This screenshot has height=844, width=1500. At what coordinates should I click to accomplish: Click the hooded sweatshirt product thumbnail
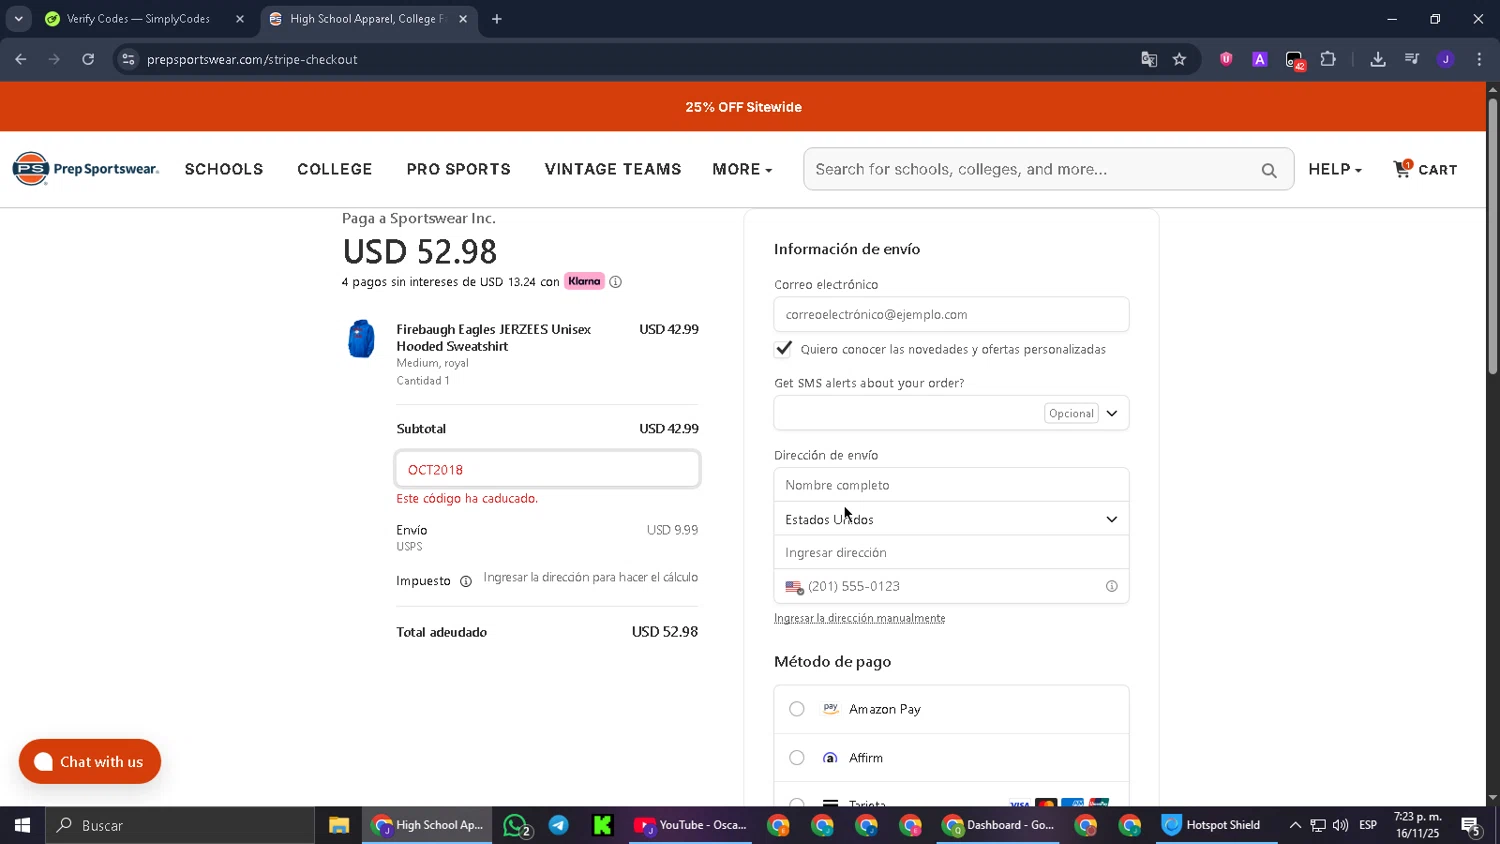coord(361,339)
